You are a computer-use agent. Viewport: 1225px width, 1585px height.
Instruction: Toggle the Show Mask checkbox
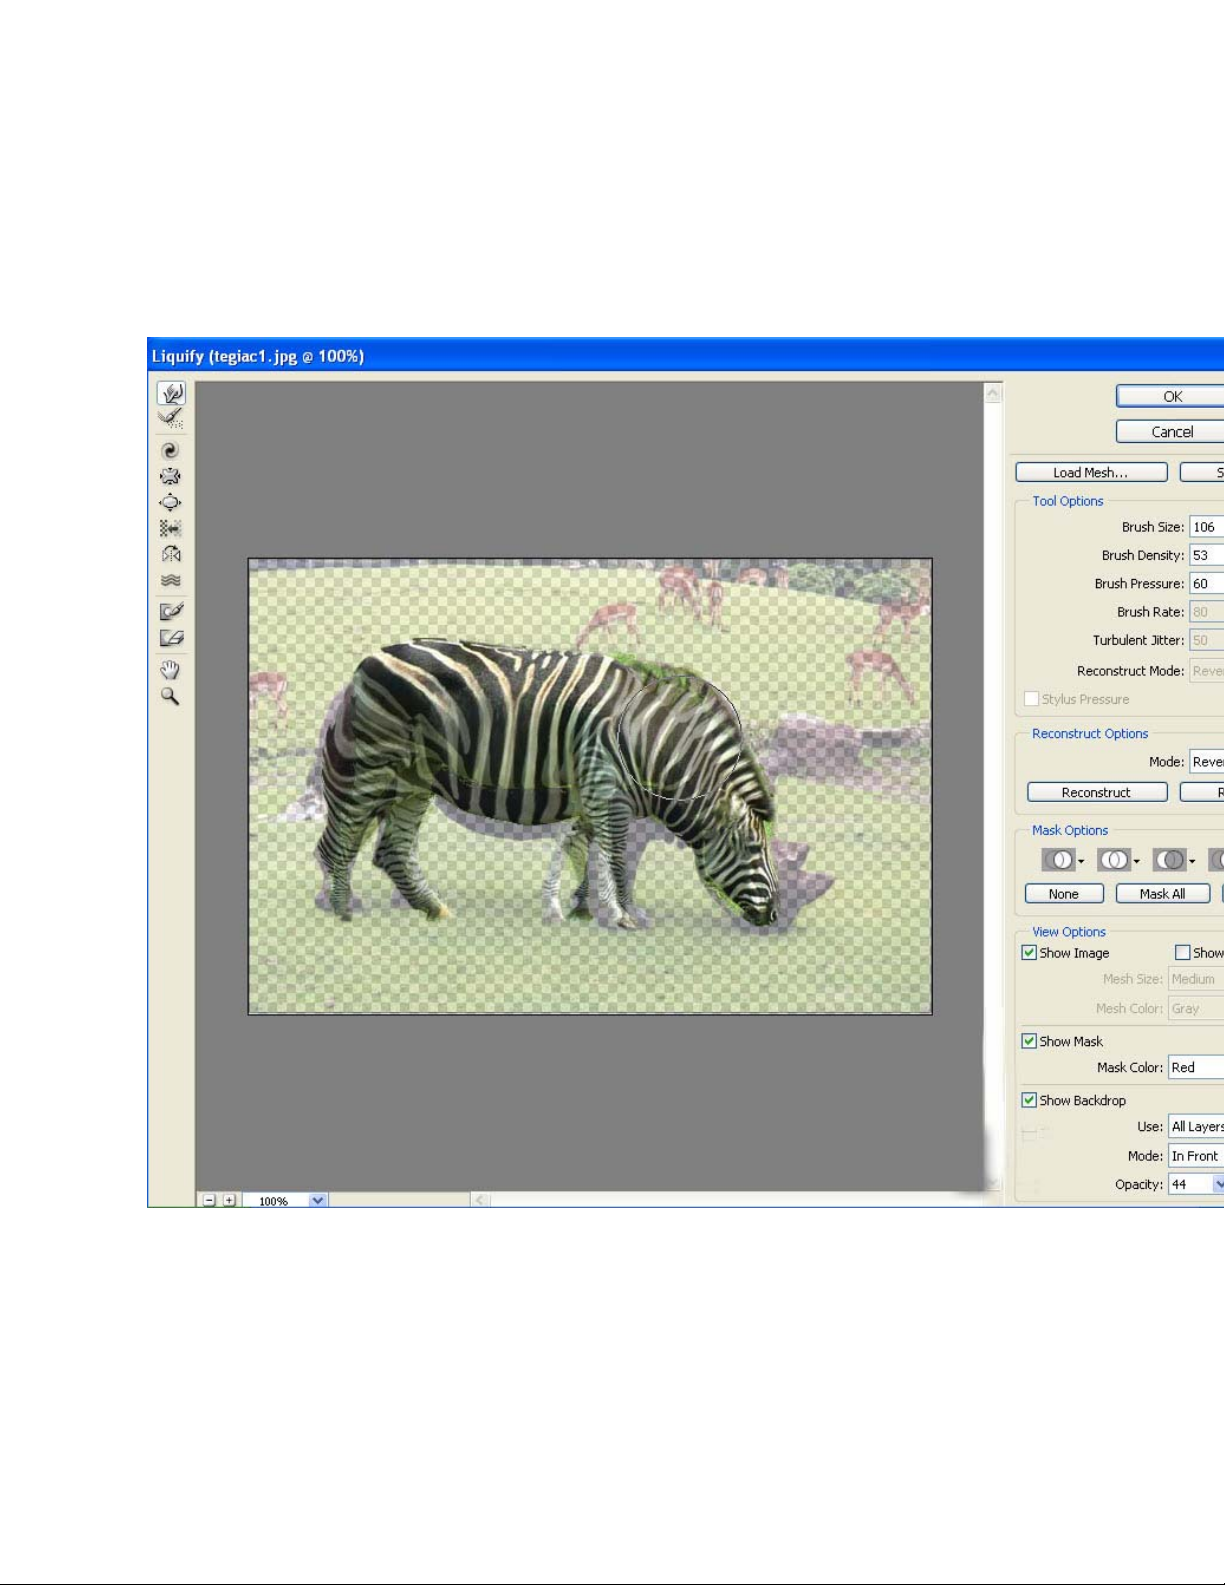(1029, 1041)
